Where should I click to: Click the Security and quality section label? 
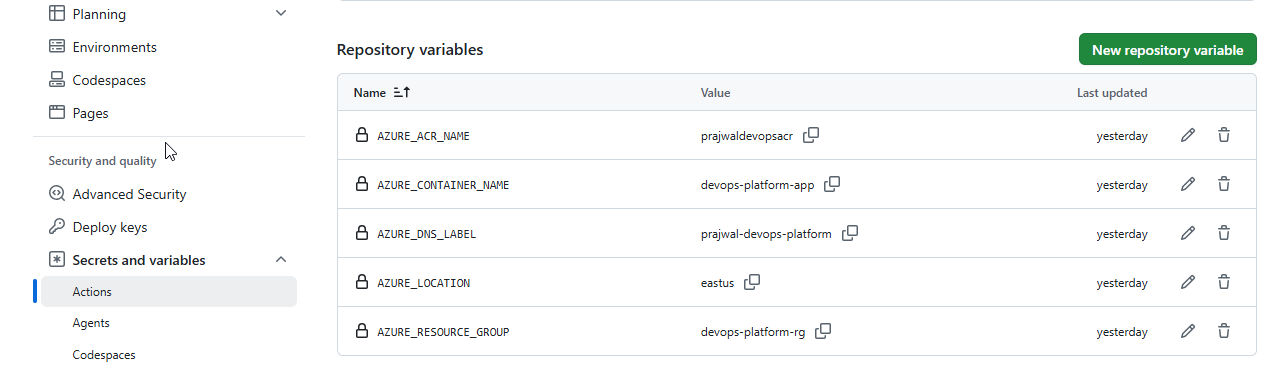[x=102, y=161]
